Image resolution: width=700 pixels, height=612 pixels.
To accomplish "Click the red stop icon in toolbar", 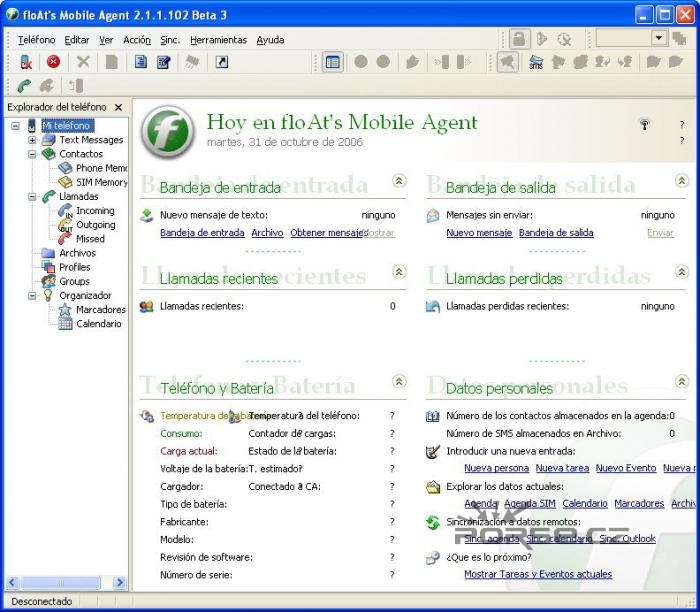I will click(x=54, y=62).
